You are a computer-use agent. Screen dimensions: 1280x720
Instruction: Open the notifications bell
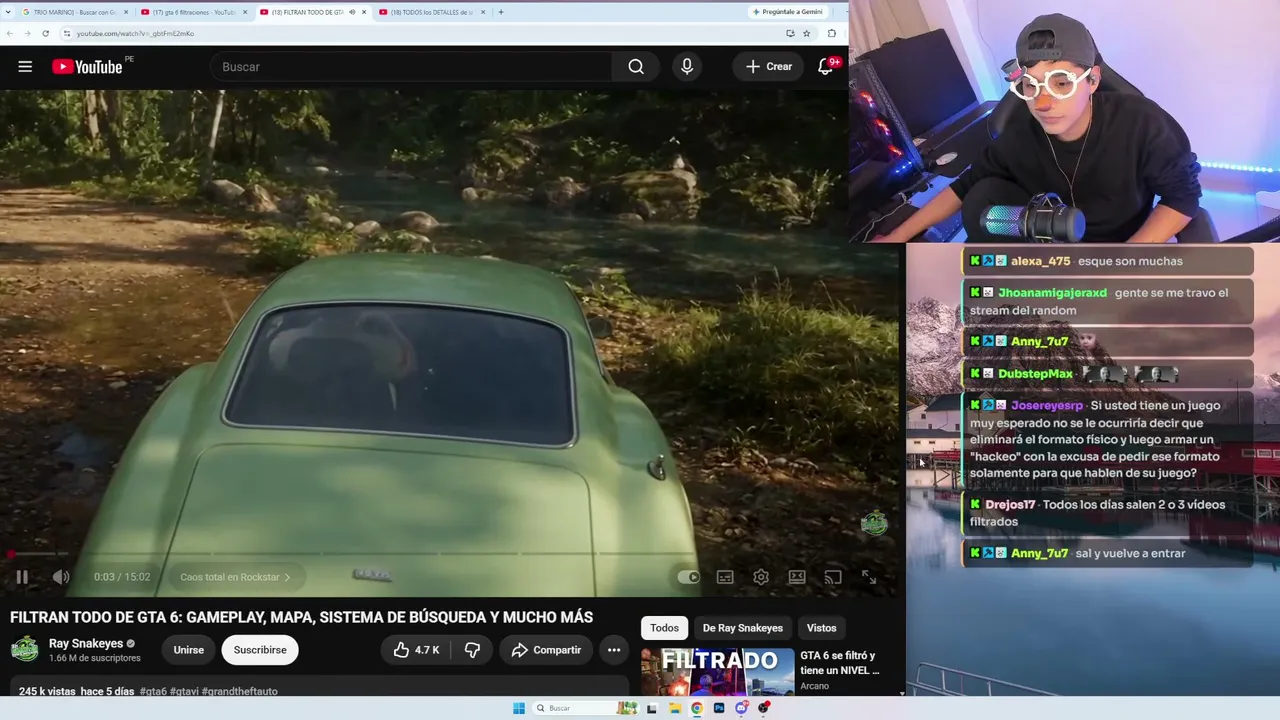pyautogui.click(x=826, y=67)
